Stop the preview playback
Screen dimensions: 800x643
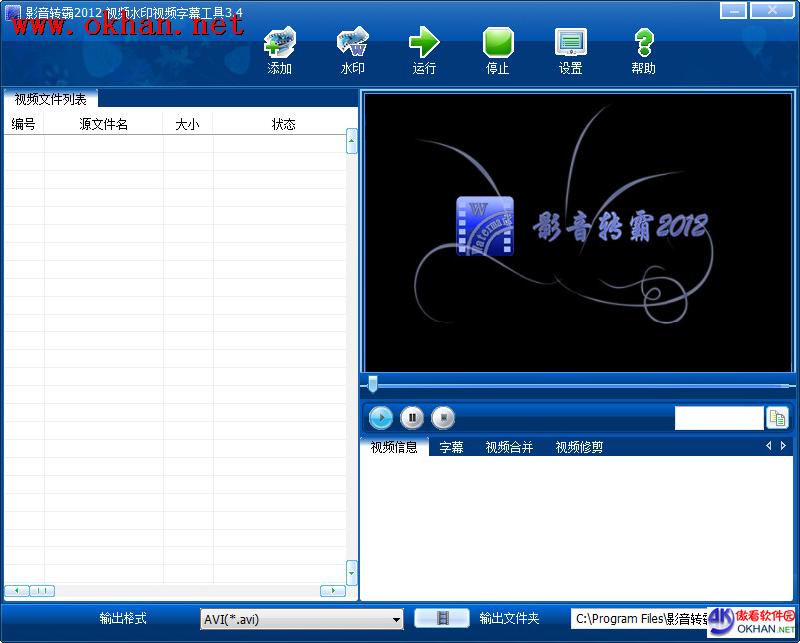click(443, 418)
